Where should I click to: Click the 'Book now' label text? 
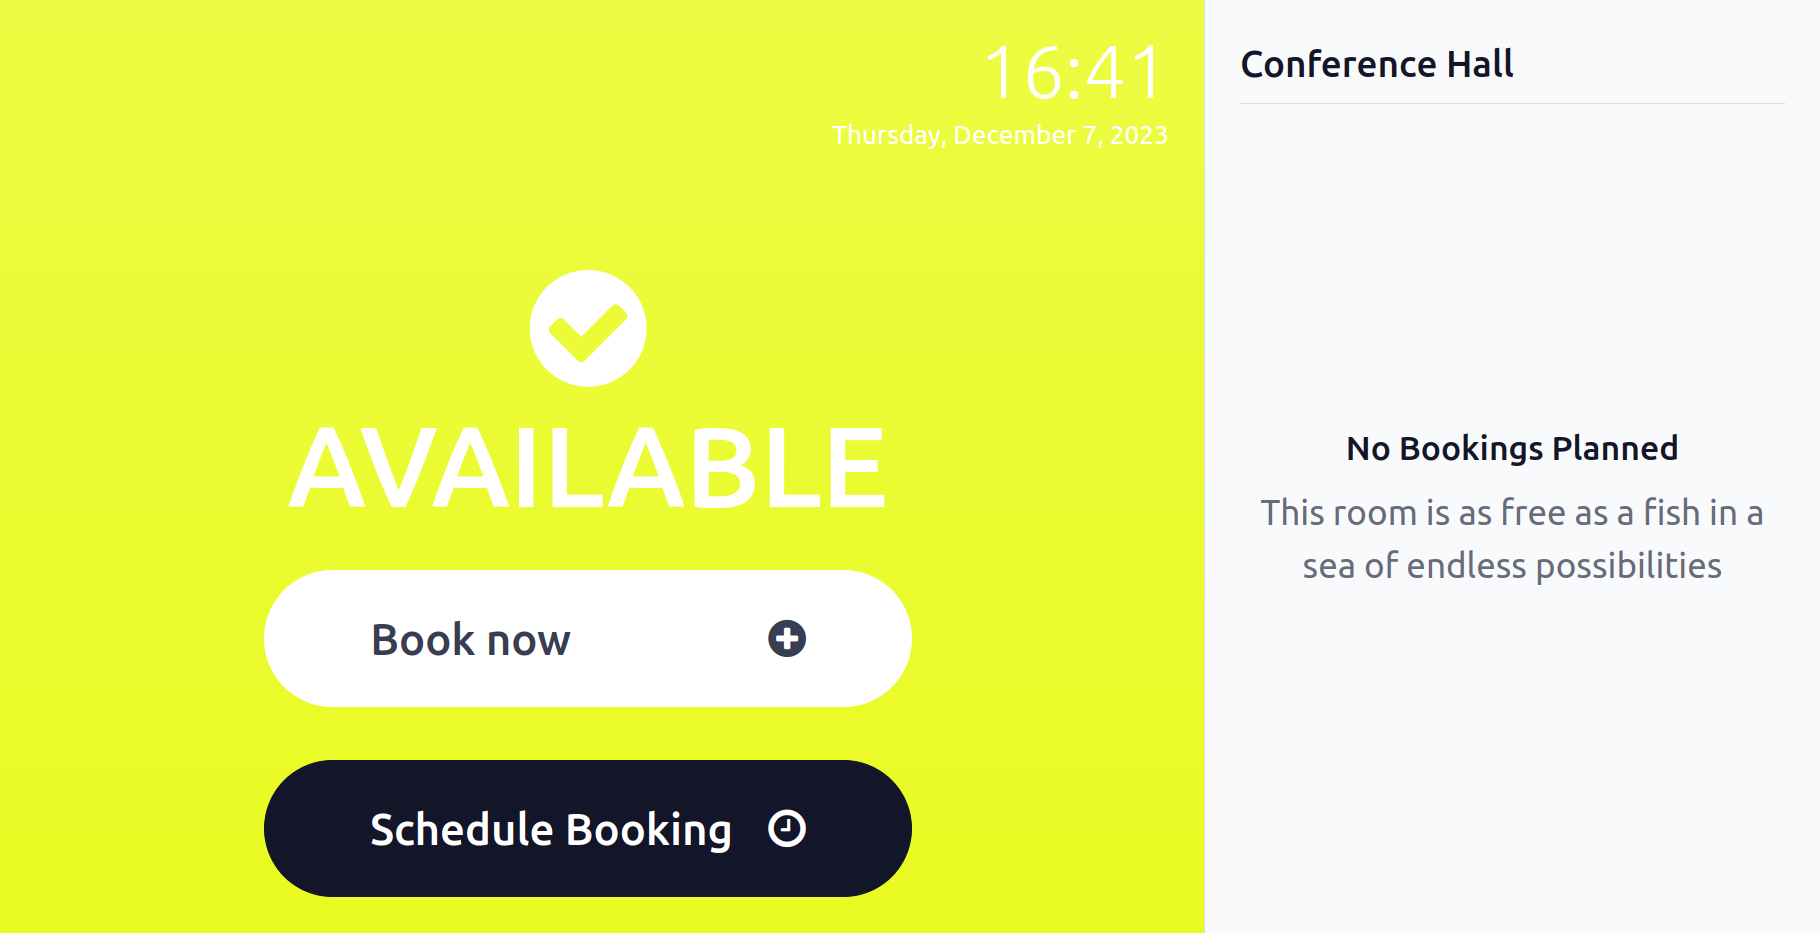(471, 640)
